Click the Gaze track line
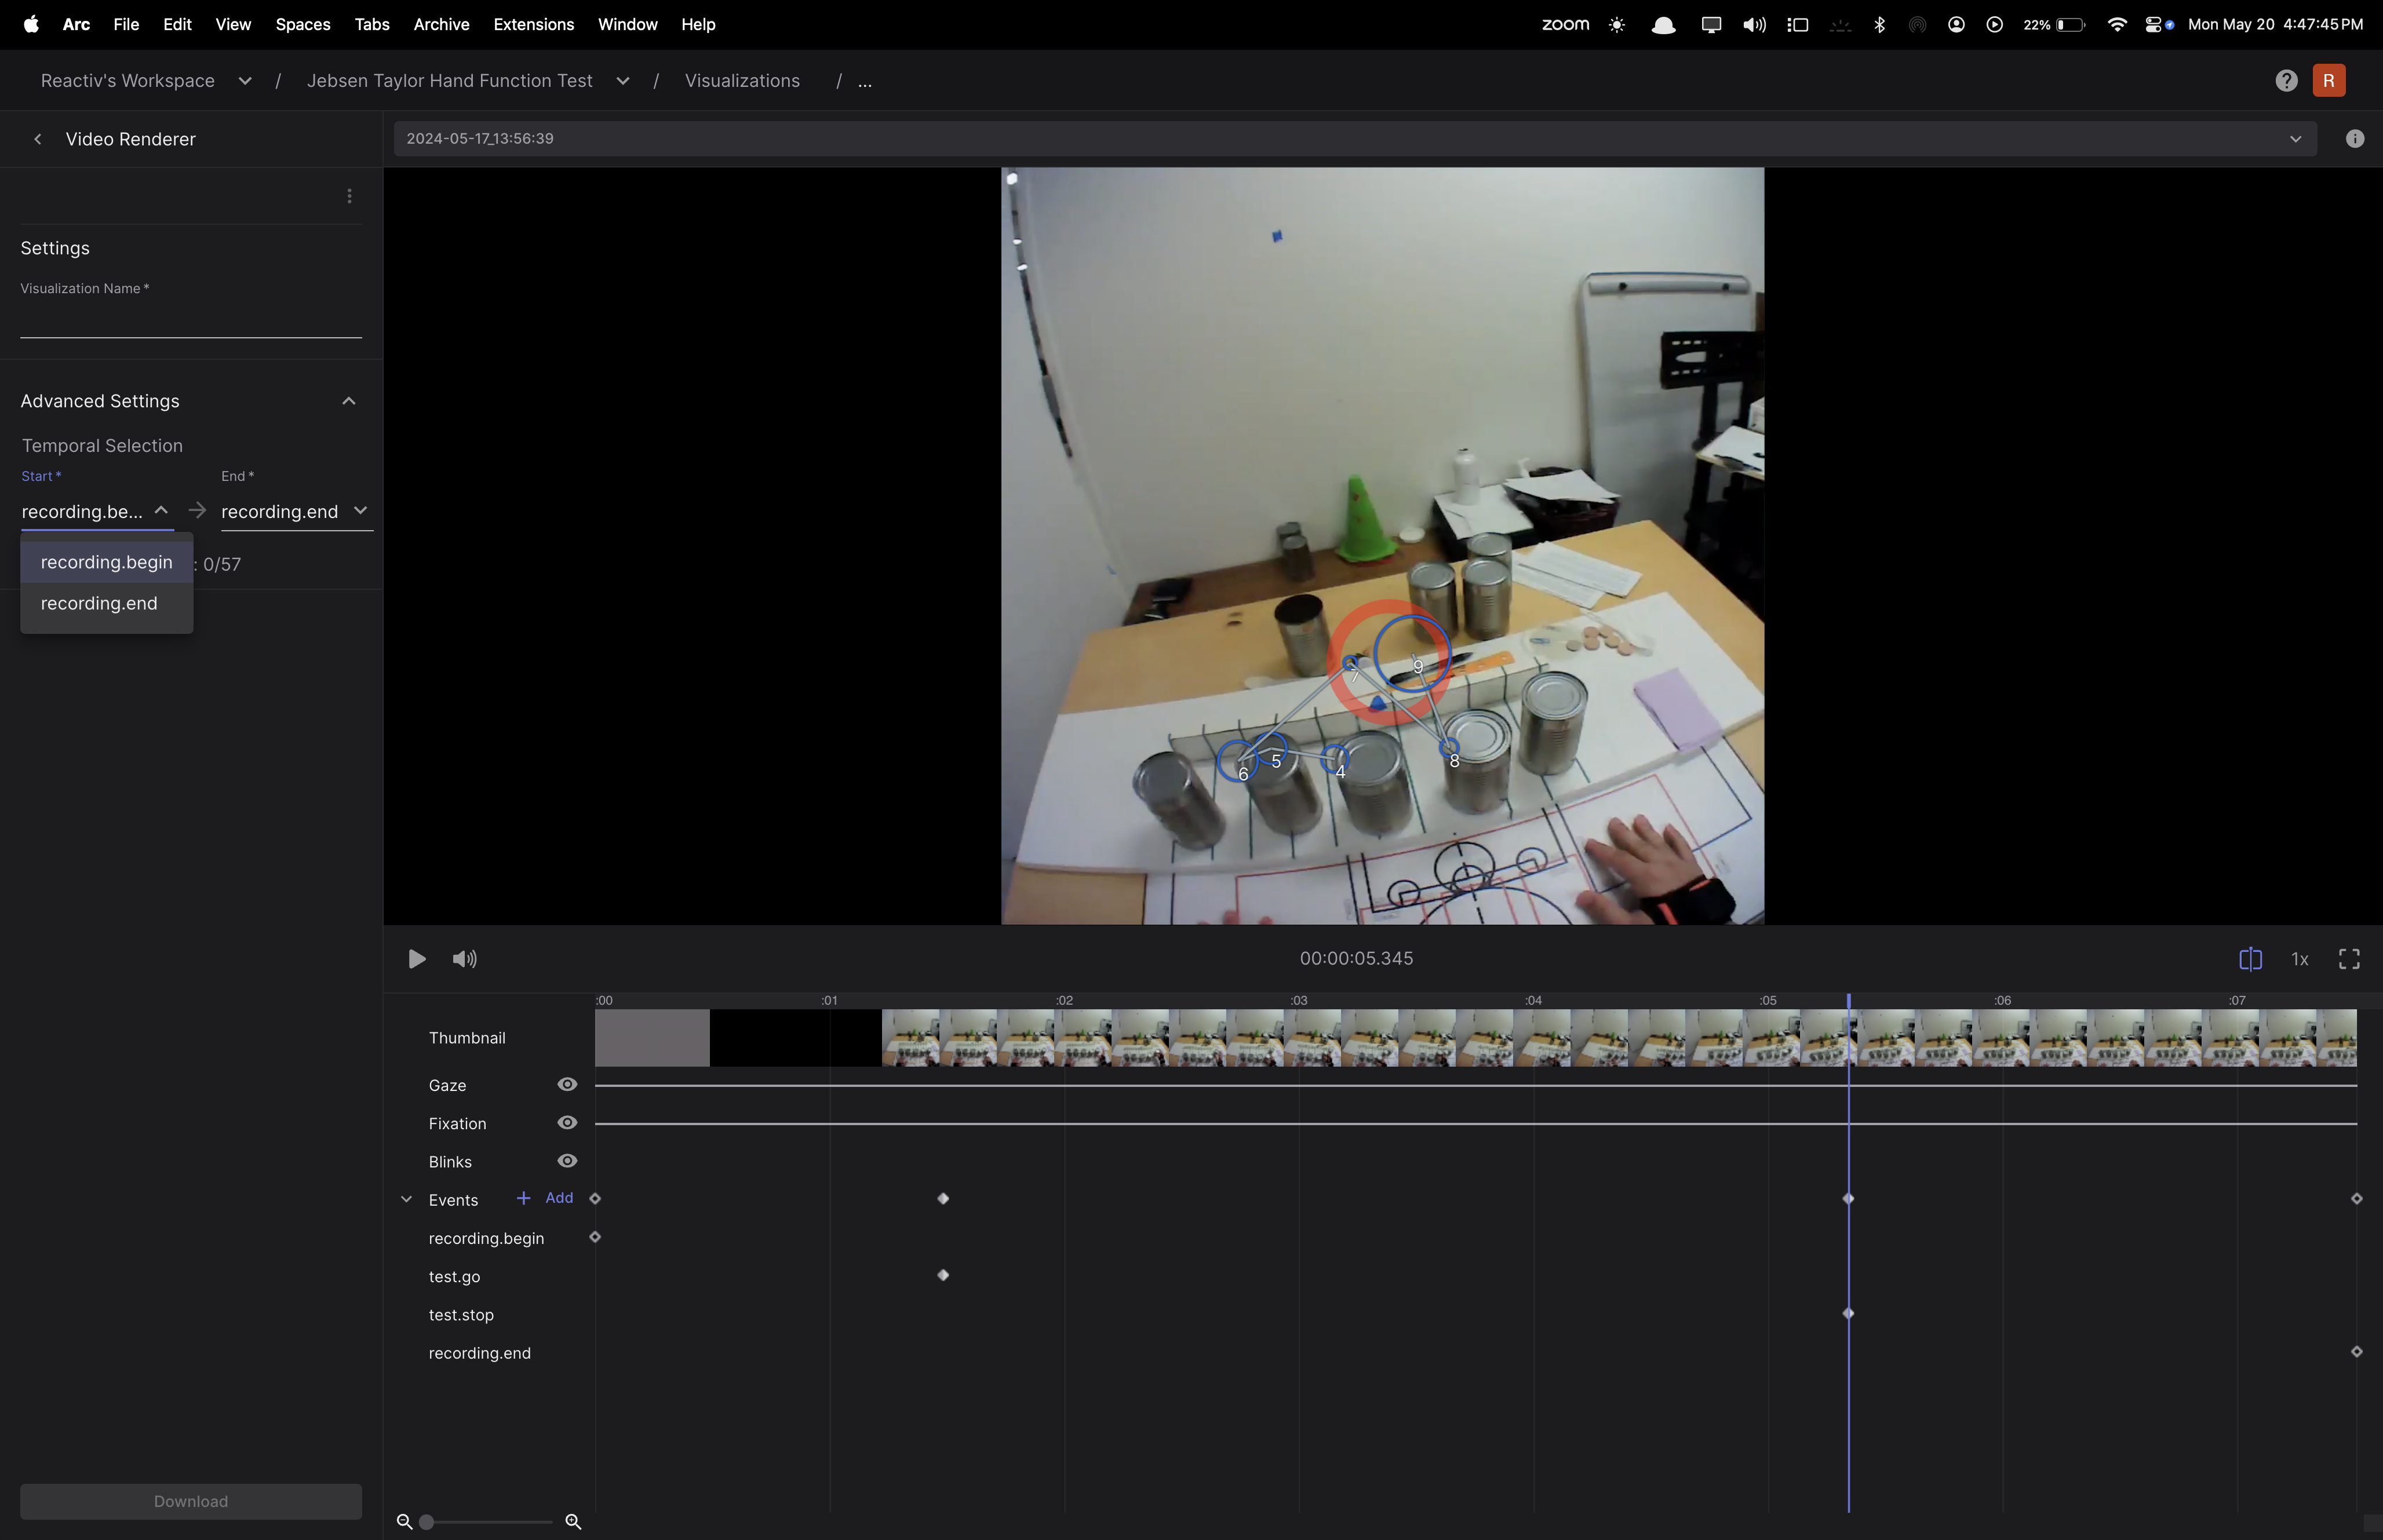This screenshot has width=2383, height=1540. (1476, 1085)
